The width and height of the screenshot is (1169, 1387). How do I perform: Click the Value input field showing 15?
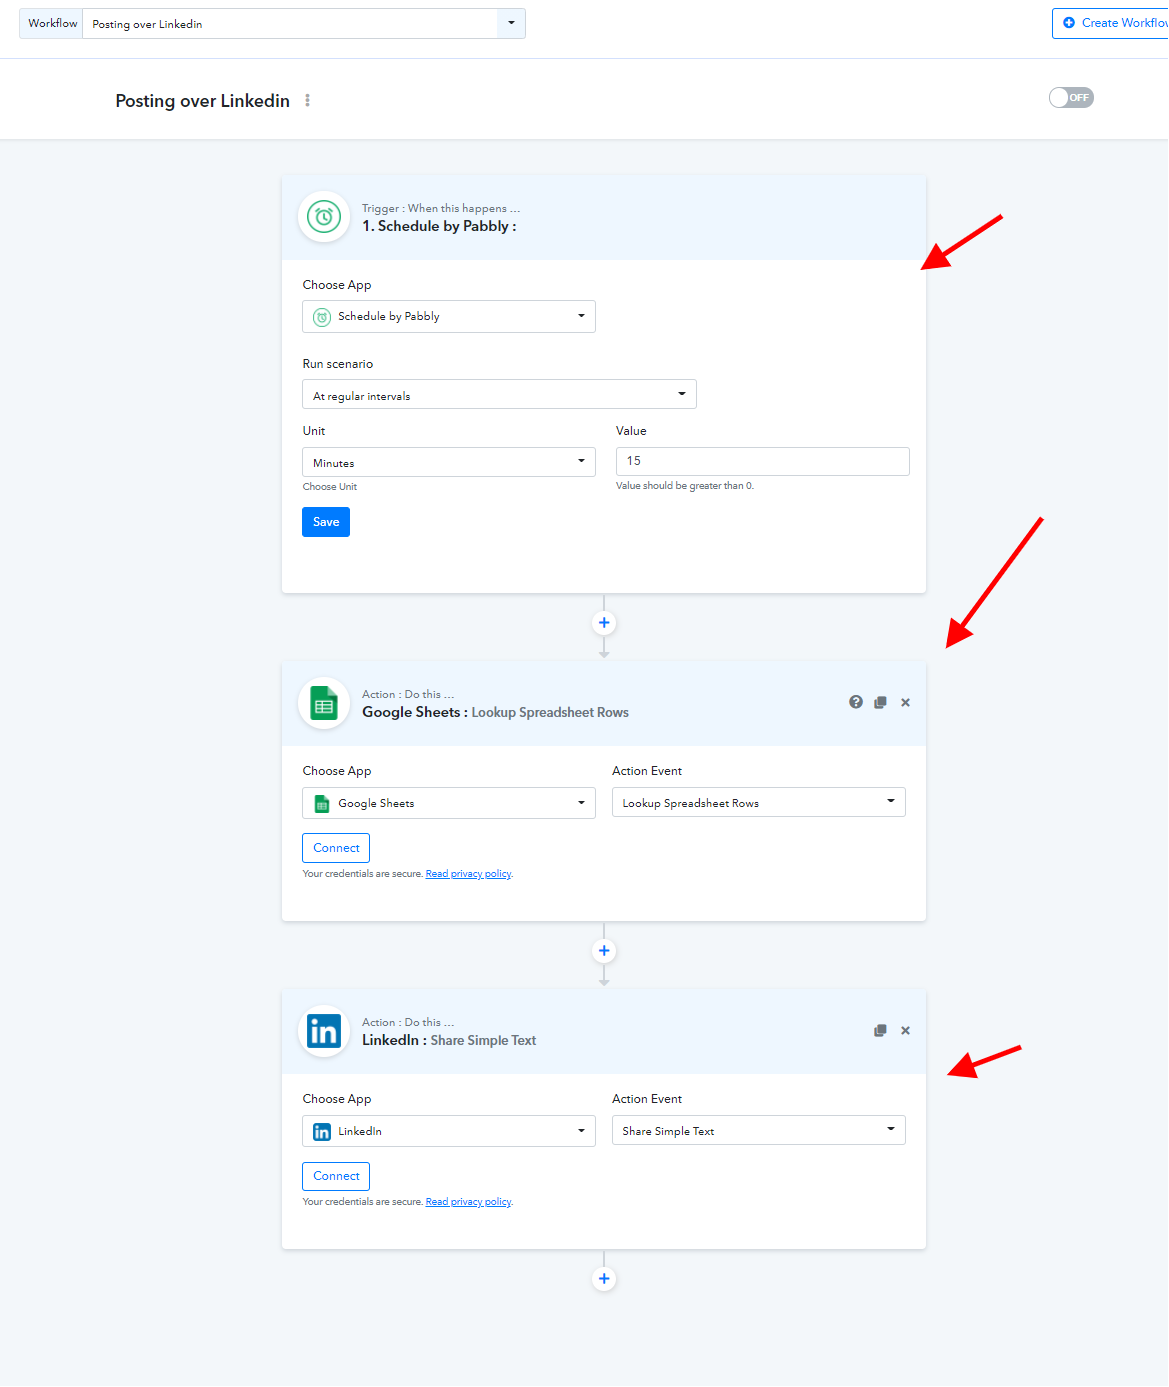click(763, 461)
